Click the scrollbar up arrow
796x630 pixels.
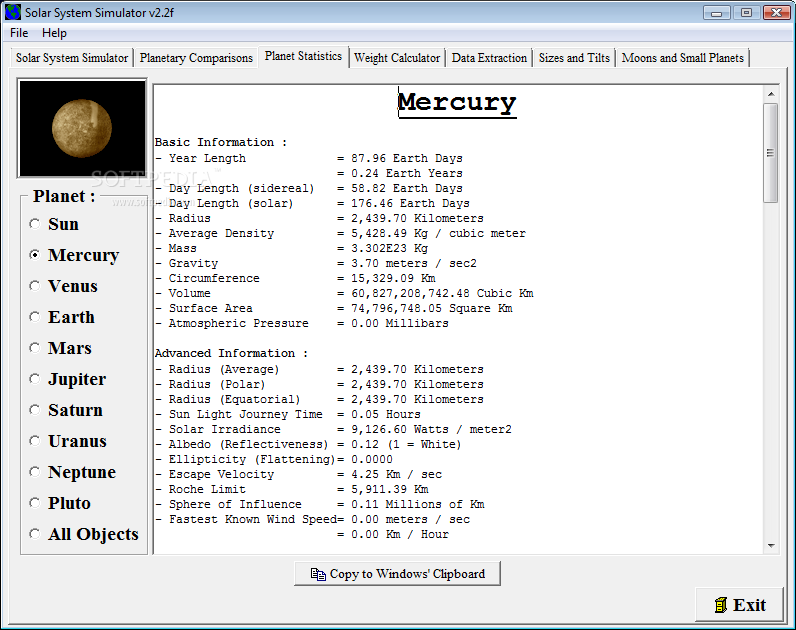pos(771,94)
